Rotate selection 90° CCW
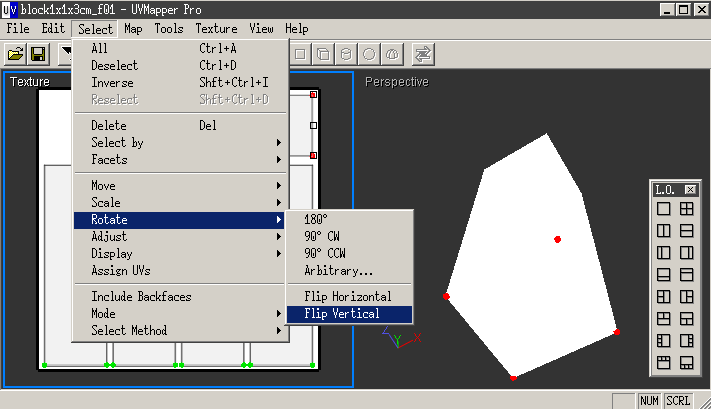This screenshot has width=711, height=409. click(x=350, y=253)
